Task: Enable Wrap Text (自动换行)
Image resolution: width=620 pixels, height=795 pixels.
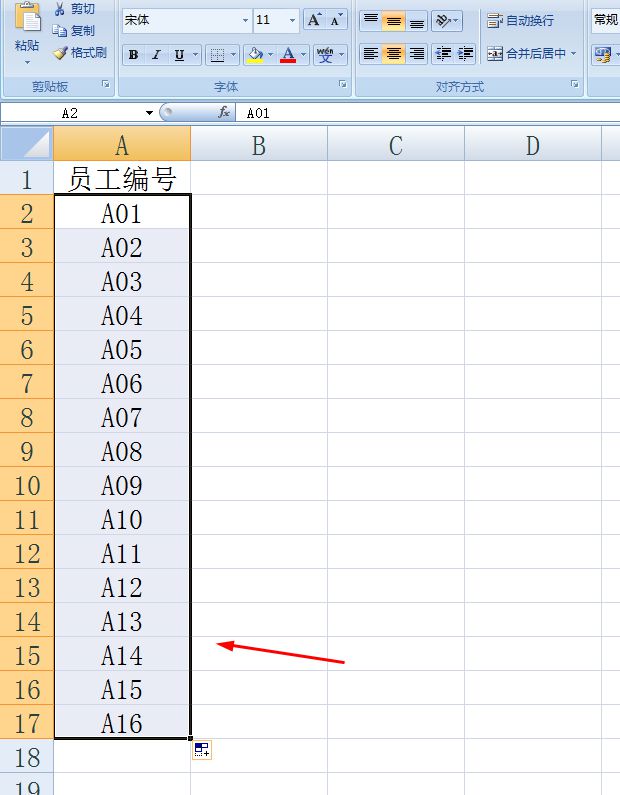Action: (x=520, y=20)
